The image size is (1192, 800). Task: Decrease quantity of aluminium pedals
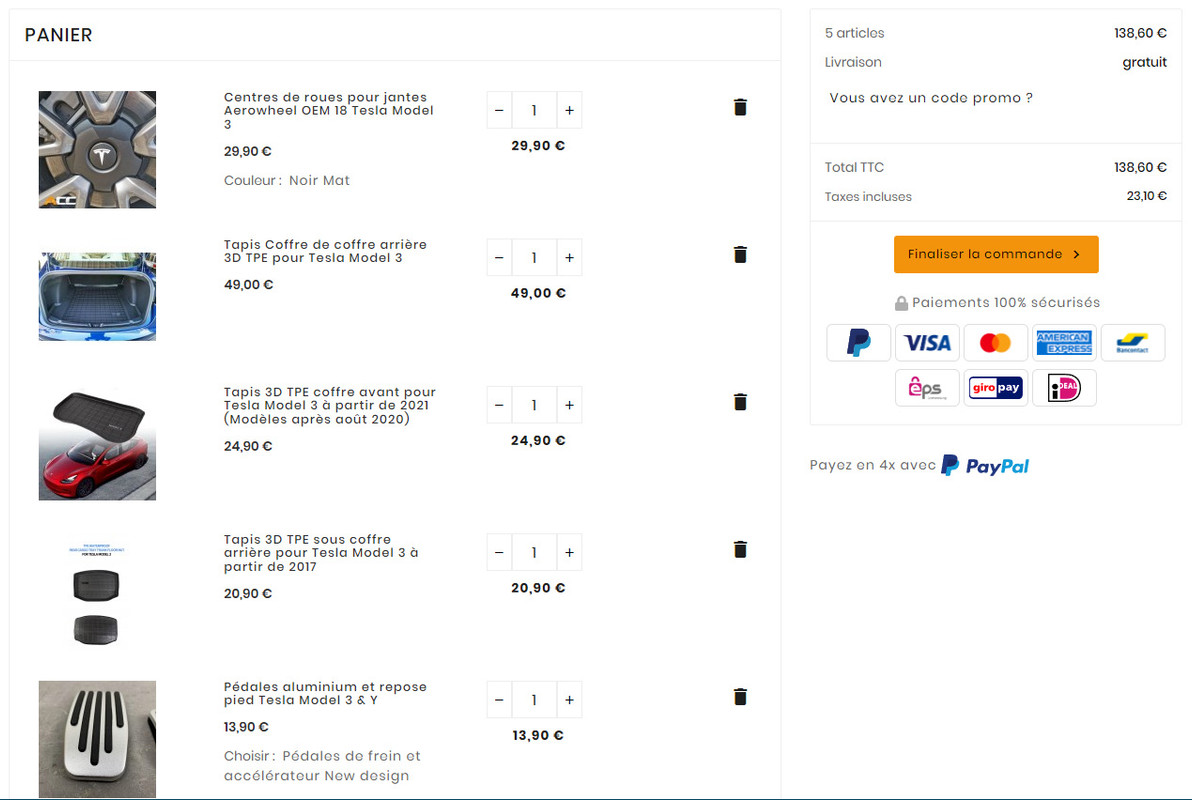[499, 700]
